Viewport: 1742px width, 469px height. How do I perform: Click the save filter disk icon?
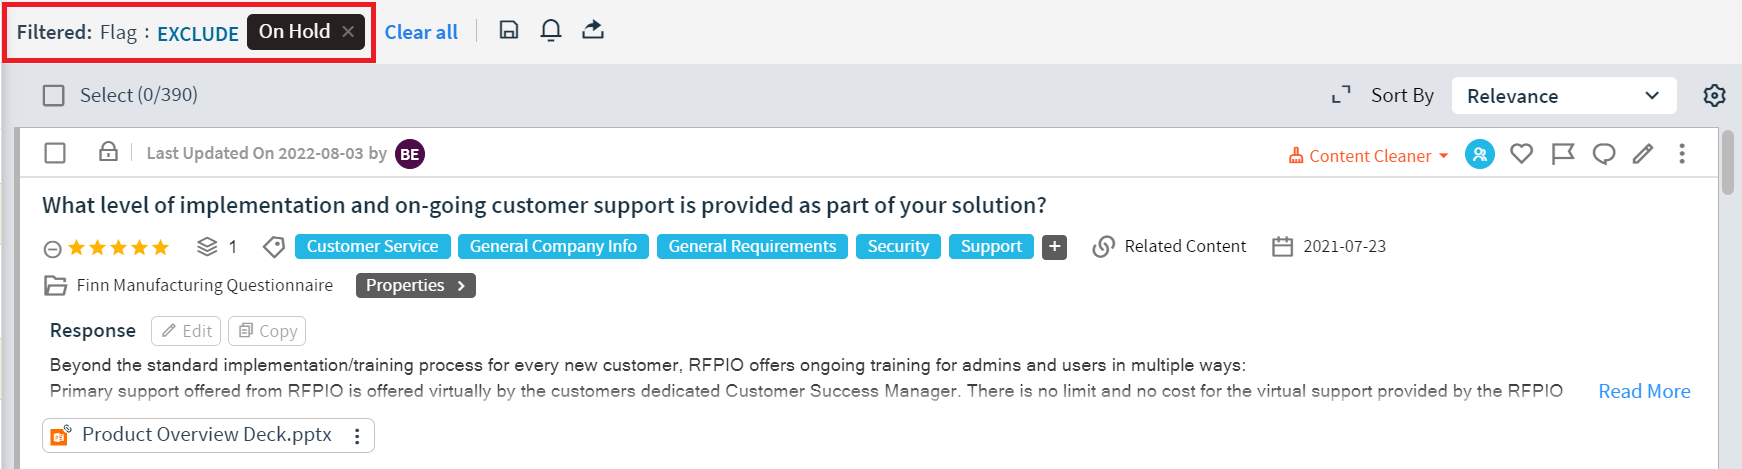coord(509,30)
